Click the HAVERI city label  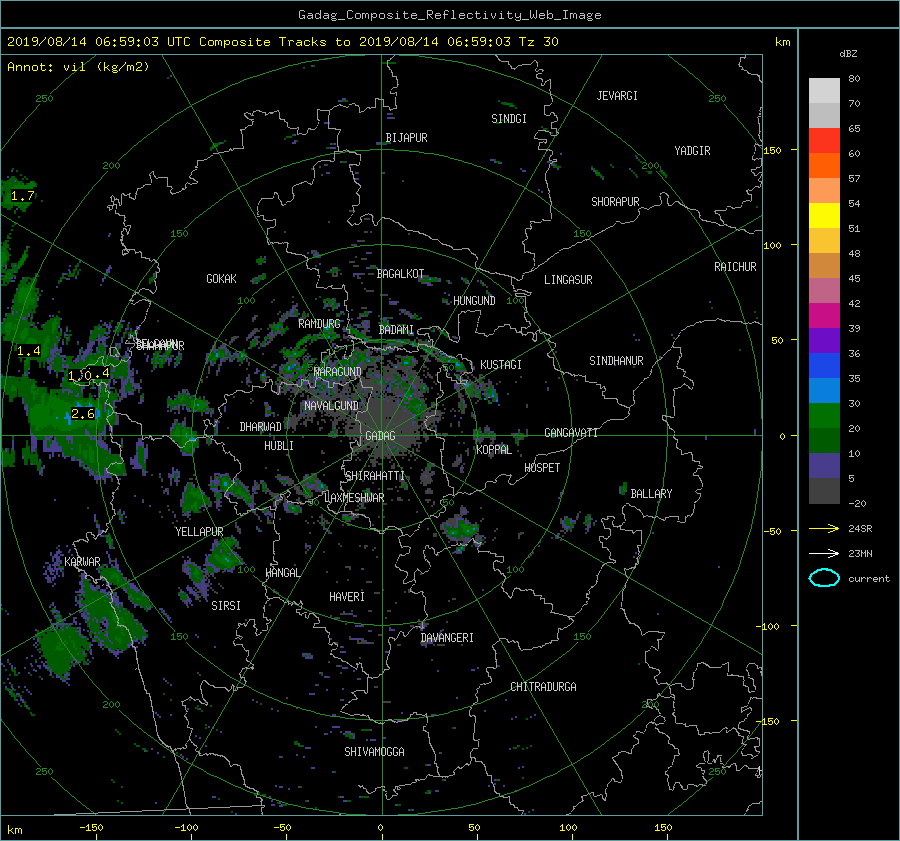click(x=347, y=597)
